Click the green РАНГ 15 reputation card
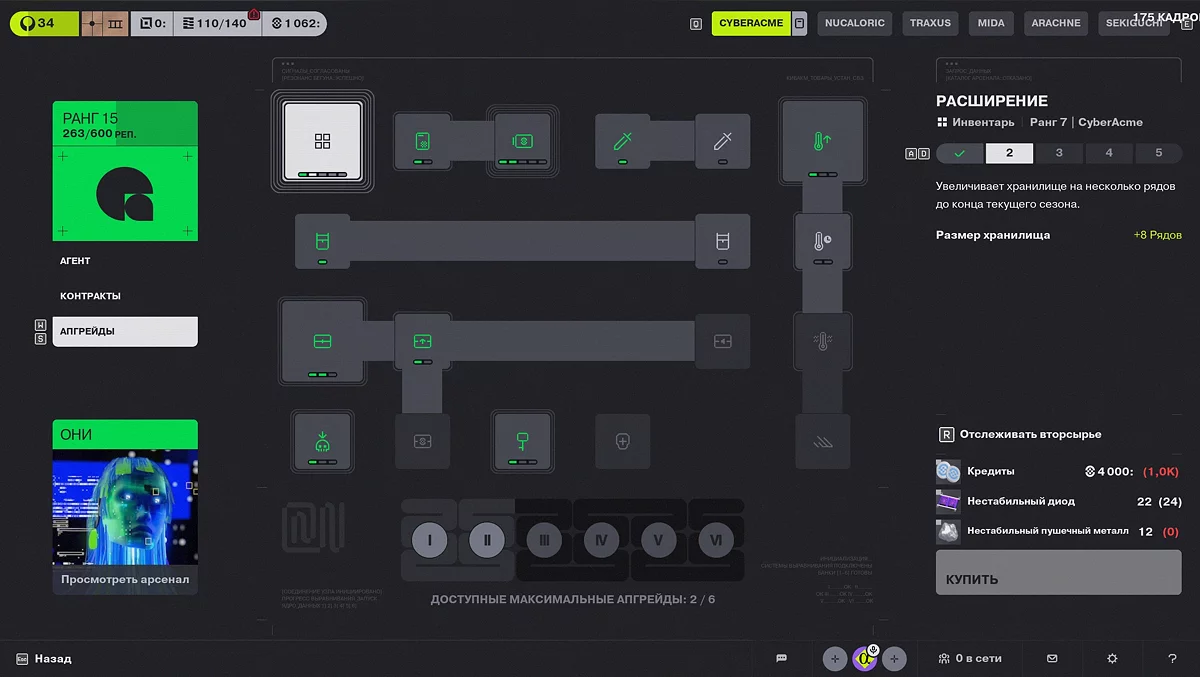 (x=125, y=171)
